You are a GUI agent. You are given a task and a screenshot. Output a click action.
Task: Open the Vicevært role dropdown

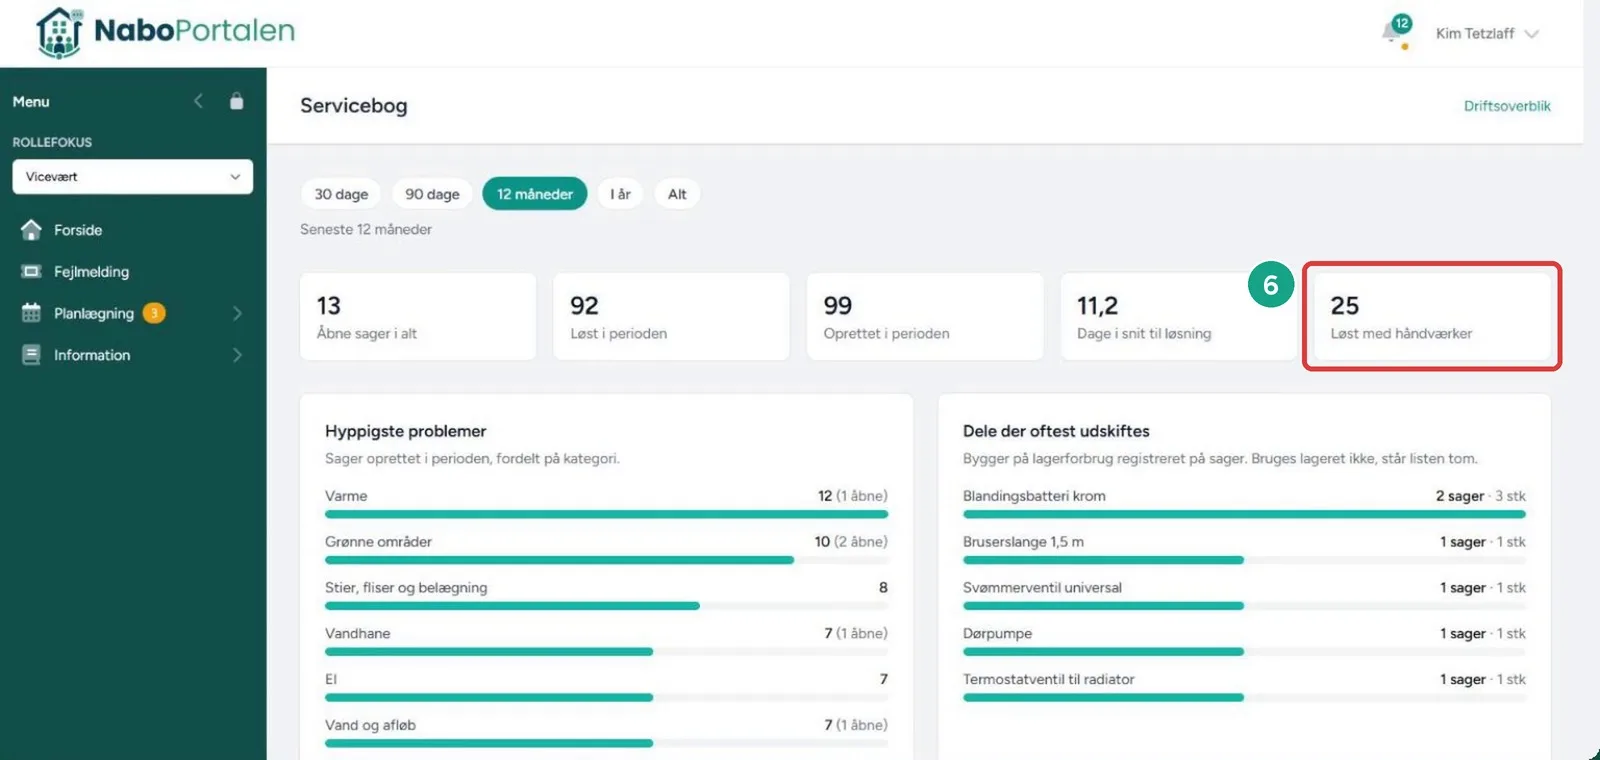pyautogui.click(x=132, y=177)
